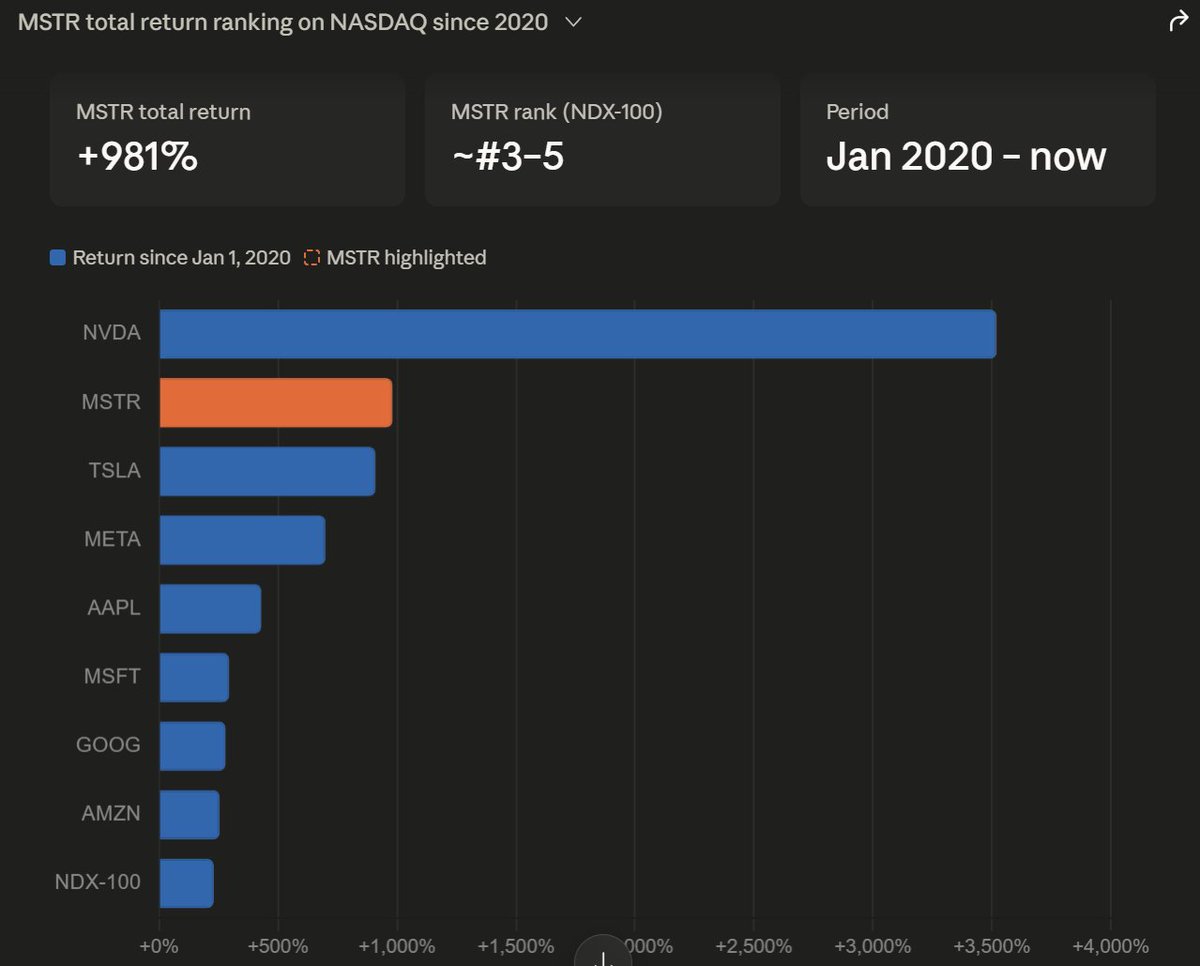The image size is (1200, 966).
Task: Select the META bar
Action: 242,540
